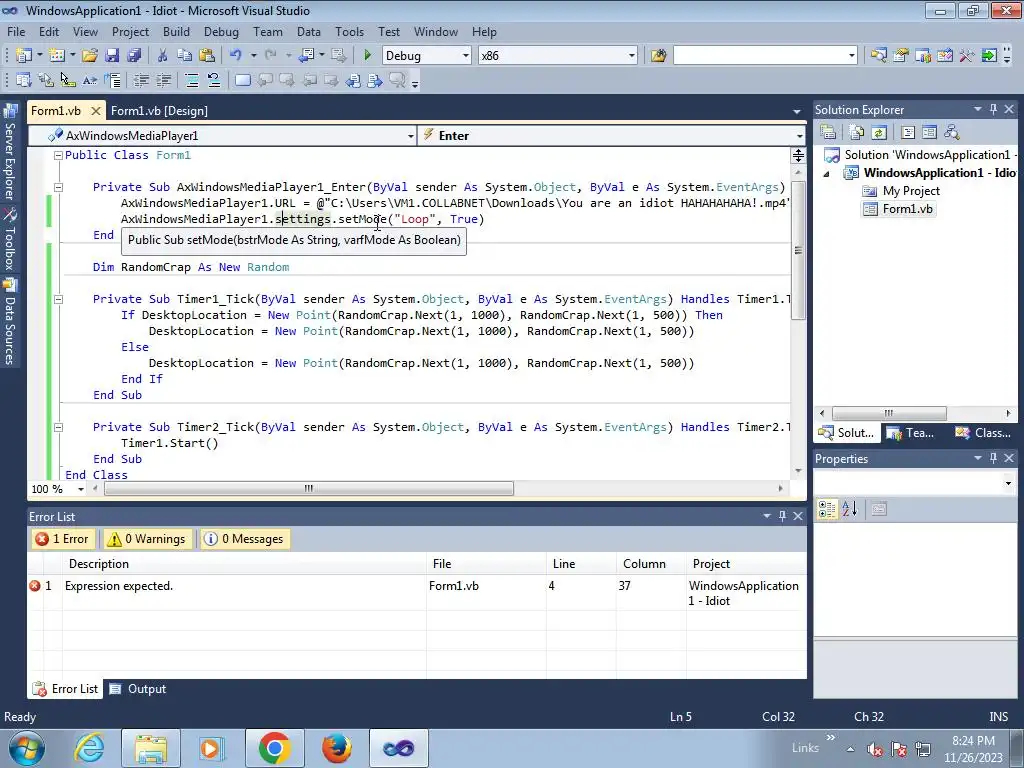Open the Toolbox hammer-and-wrench toolbar icon
Image resolution: width=1024 pixels, height=768 pixels.
[x=967, y=56]
